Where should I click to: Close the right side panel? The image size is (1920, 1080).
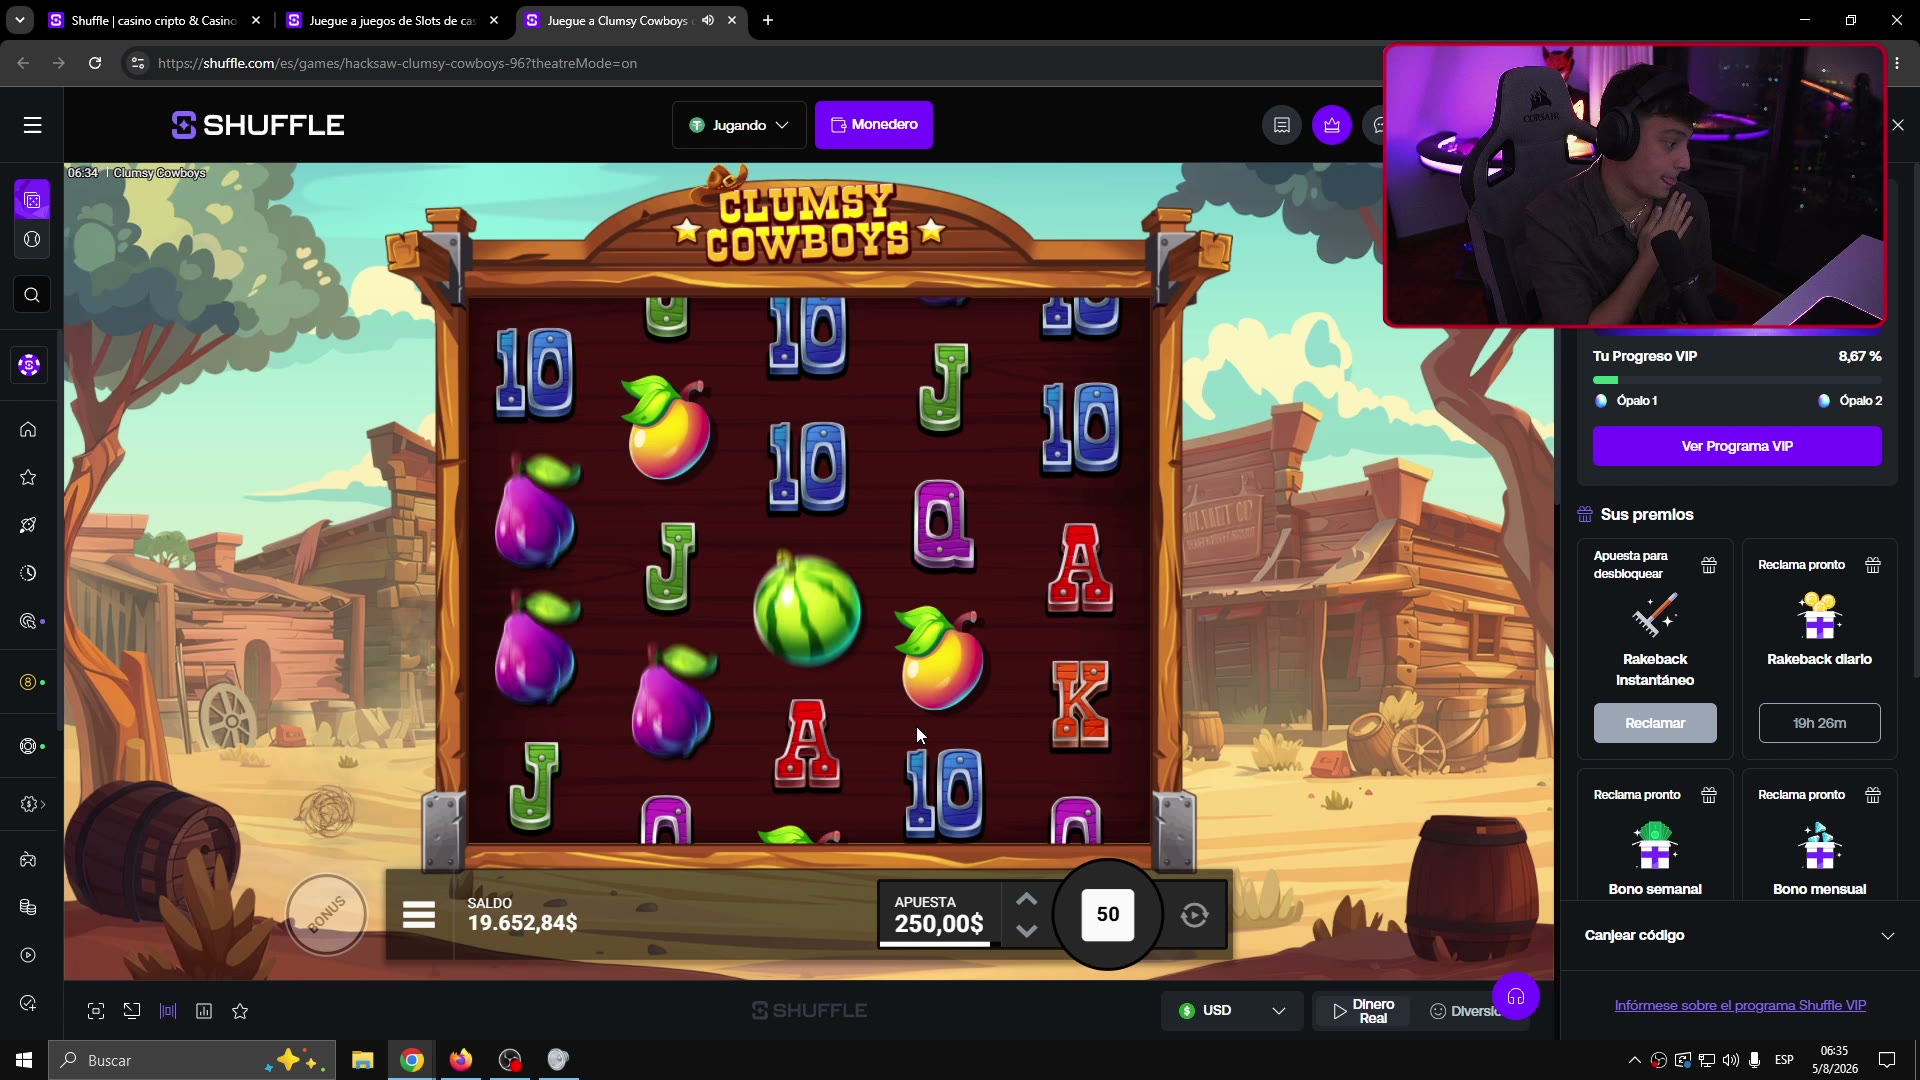pyautogui.click(x=1898, y=125)
